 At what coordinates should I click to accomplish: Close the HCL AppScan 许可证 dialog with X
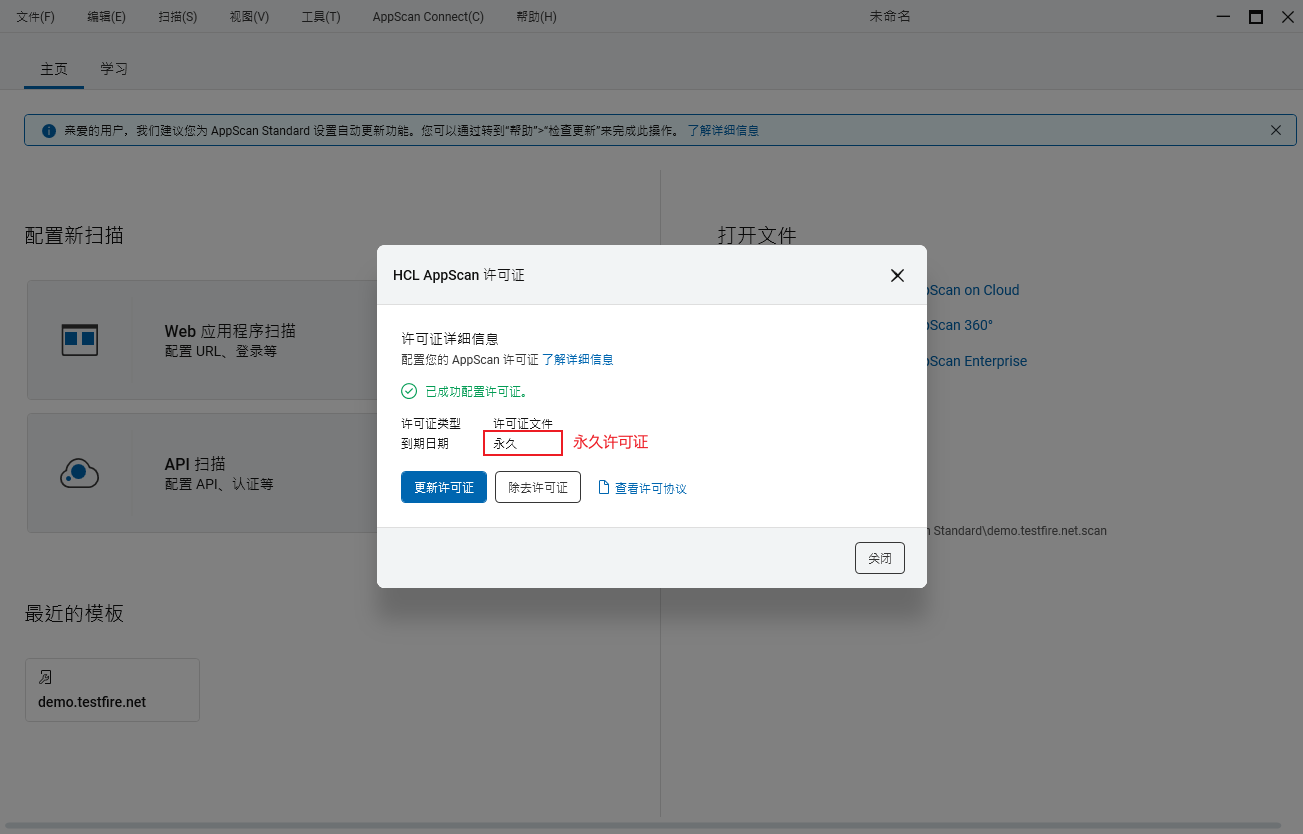897,275
